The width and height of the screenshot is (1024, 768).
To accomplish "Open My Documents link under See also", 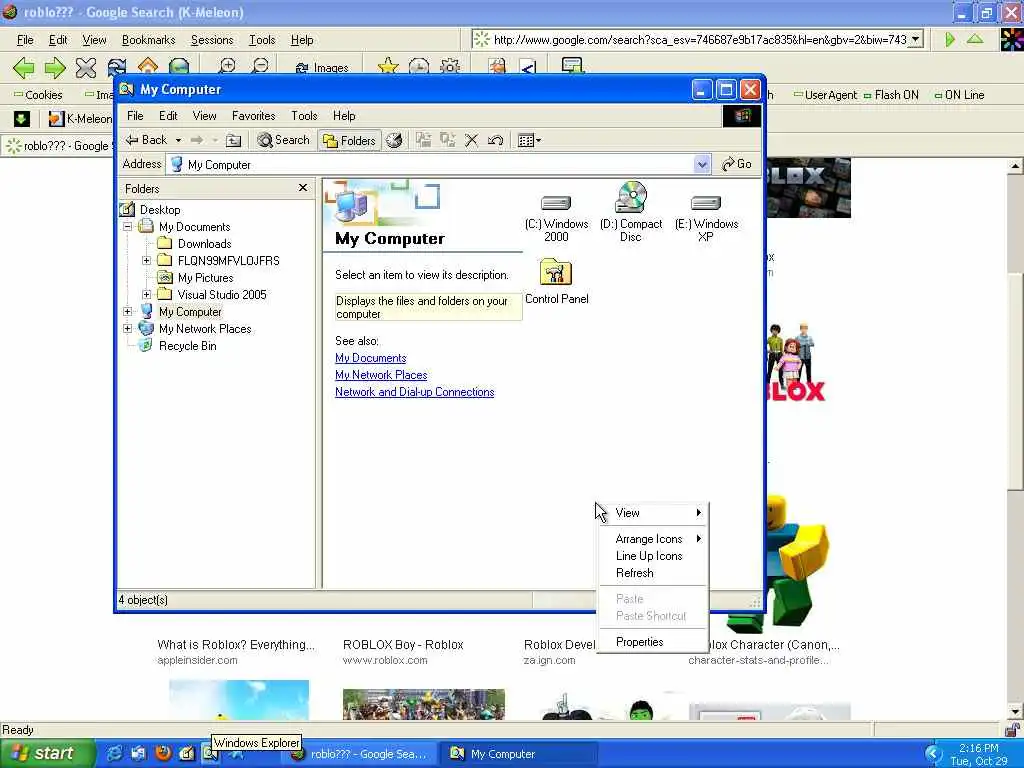I will click(370, 358).
